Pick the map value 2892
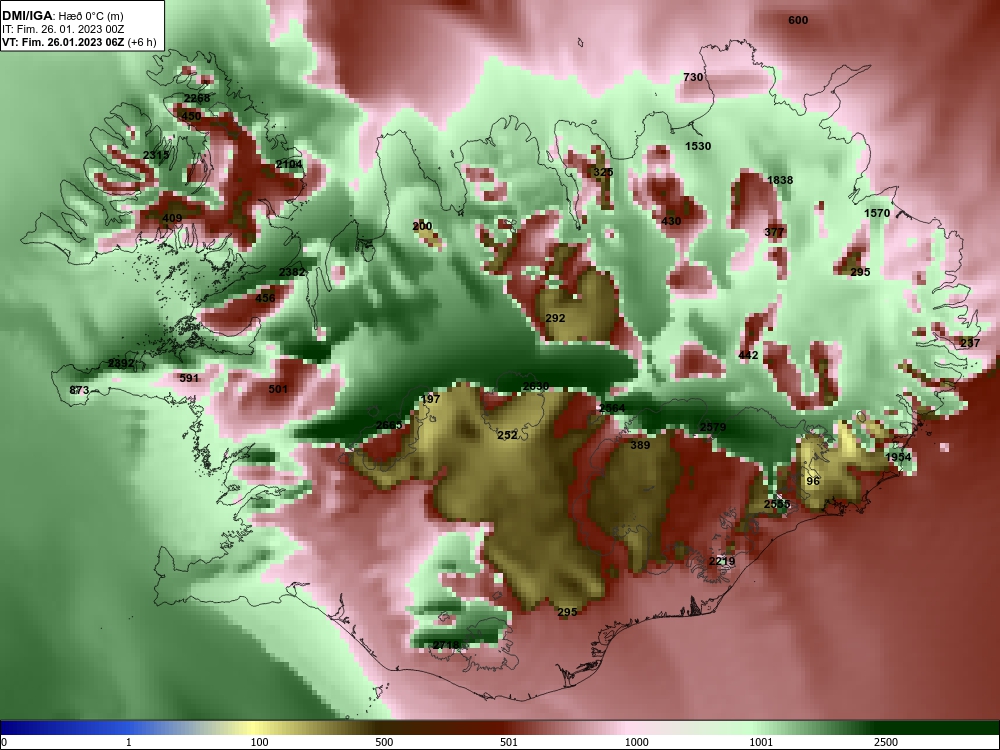The image size is (1000, 750). click(121, 364)
